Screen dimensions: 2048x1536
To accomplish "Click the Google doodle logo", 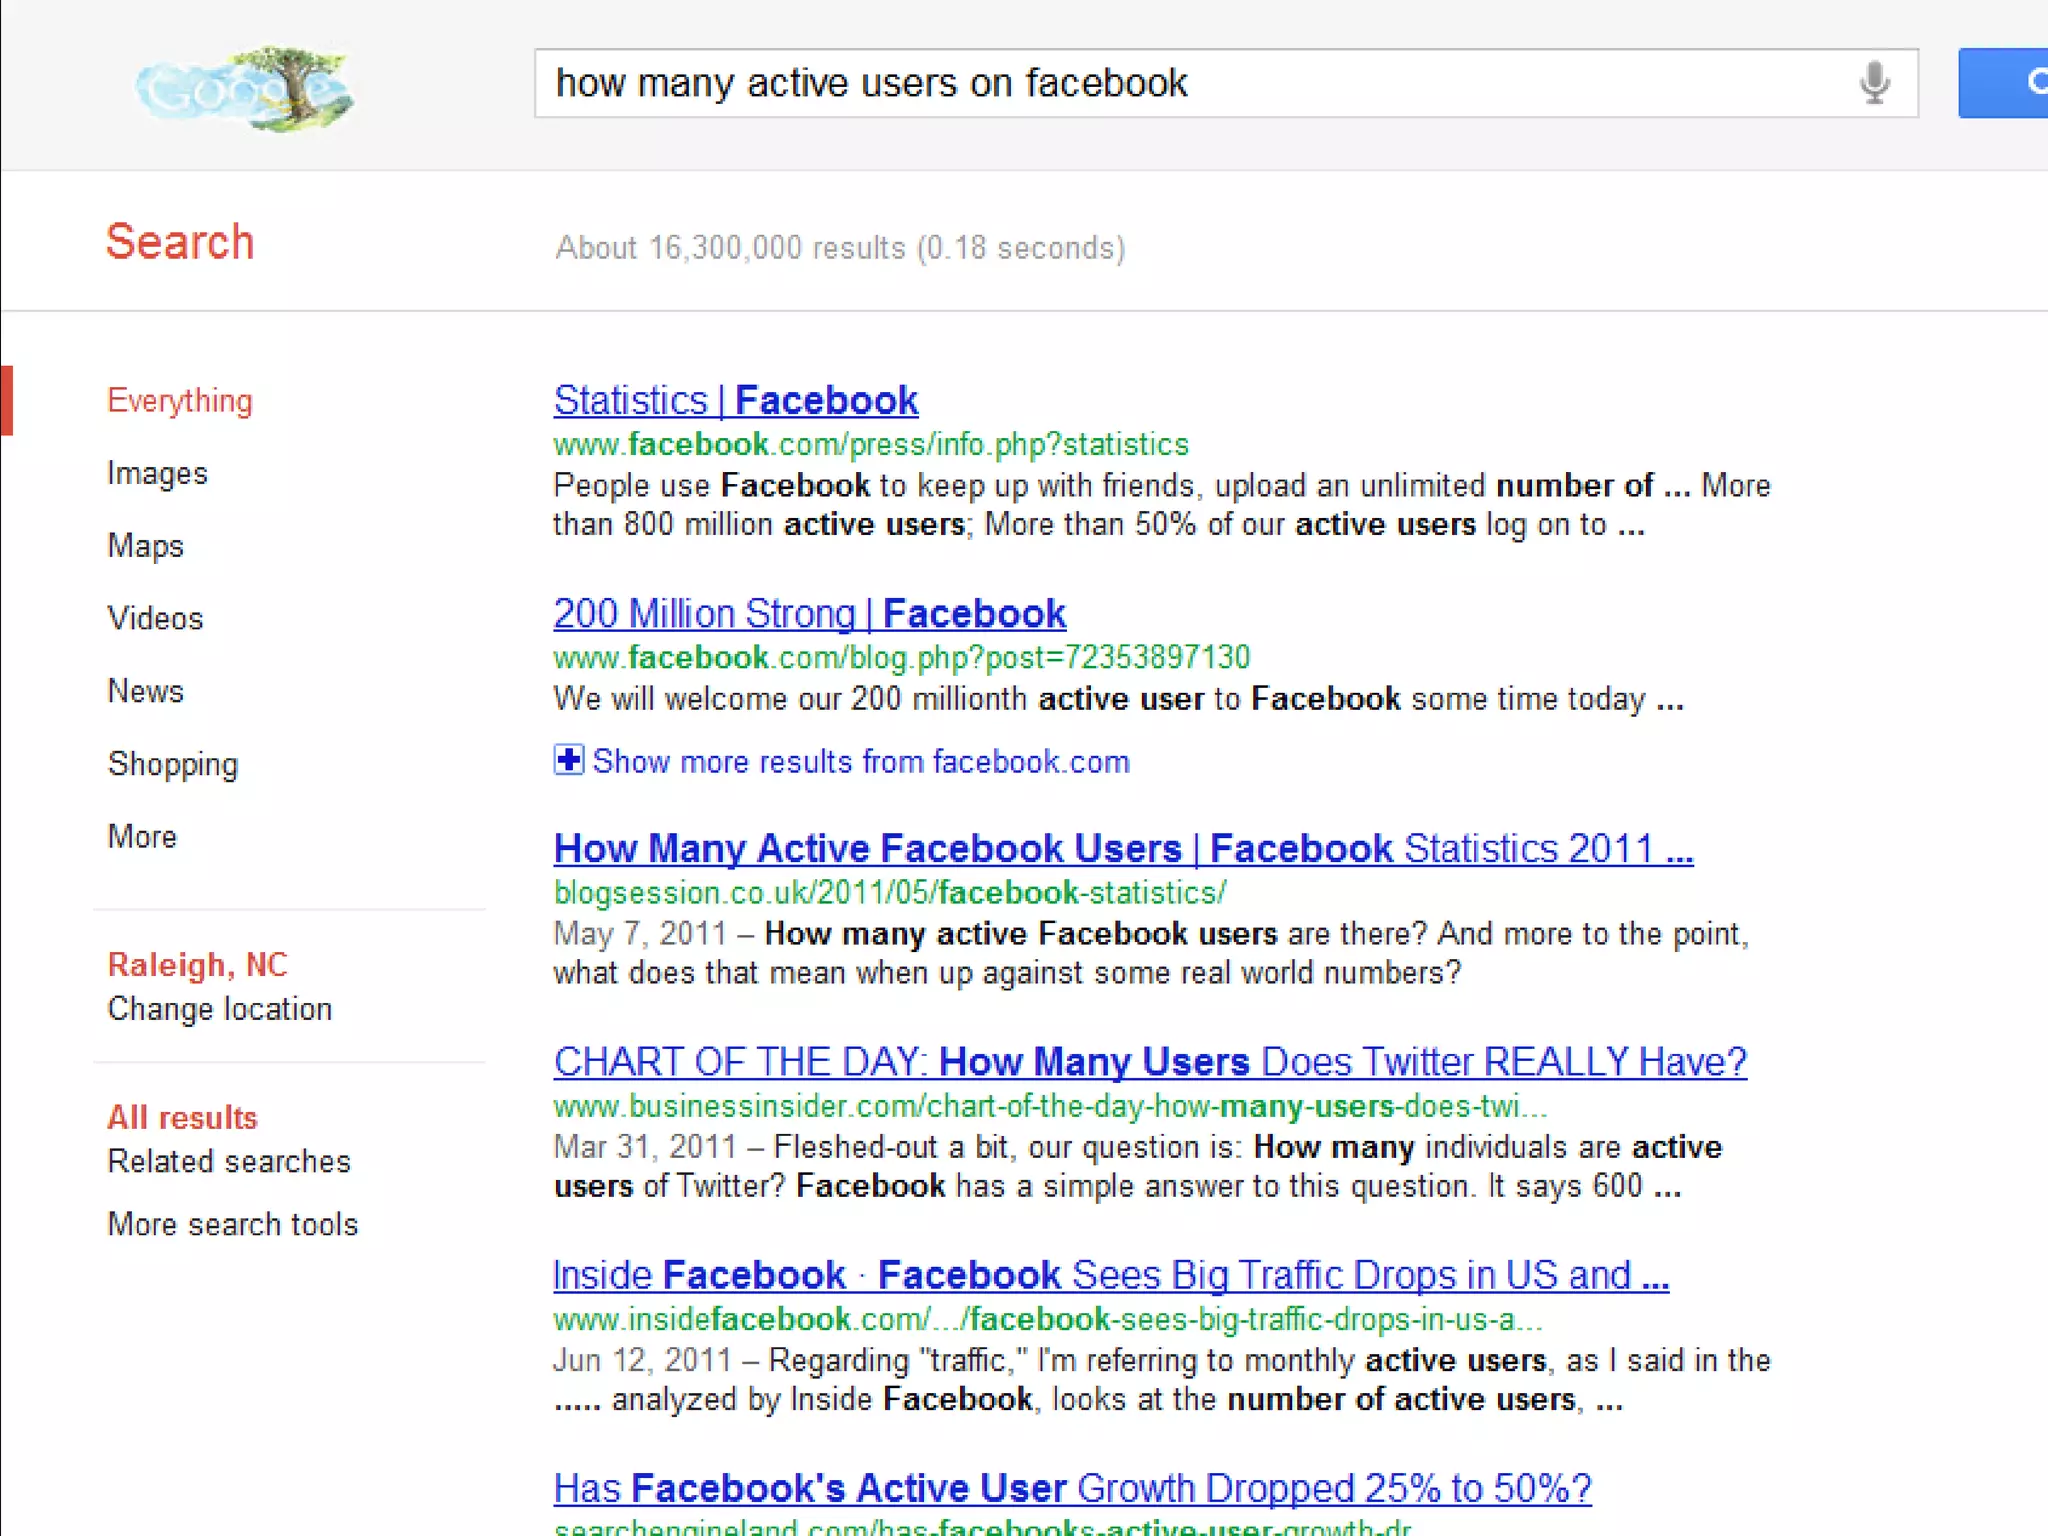I will point(245,88).
